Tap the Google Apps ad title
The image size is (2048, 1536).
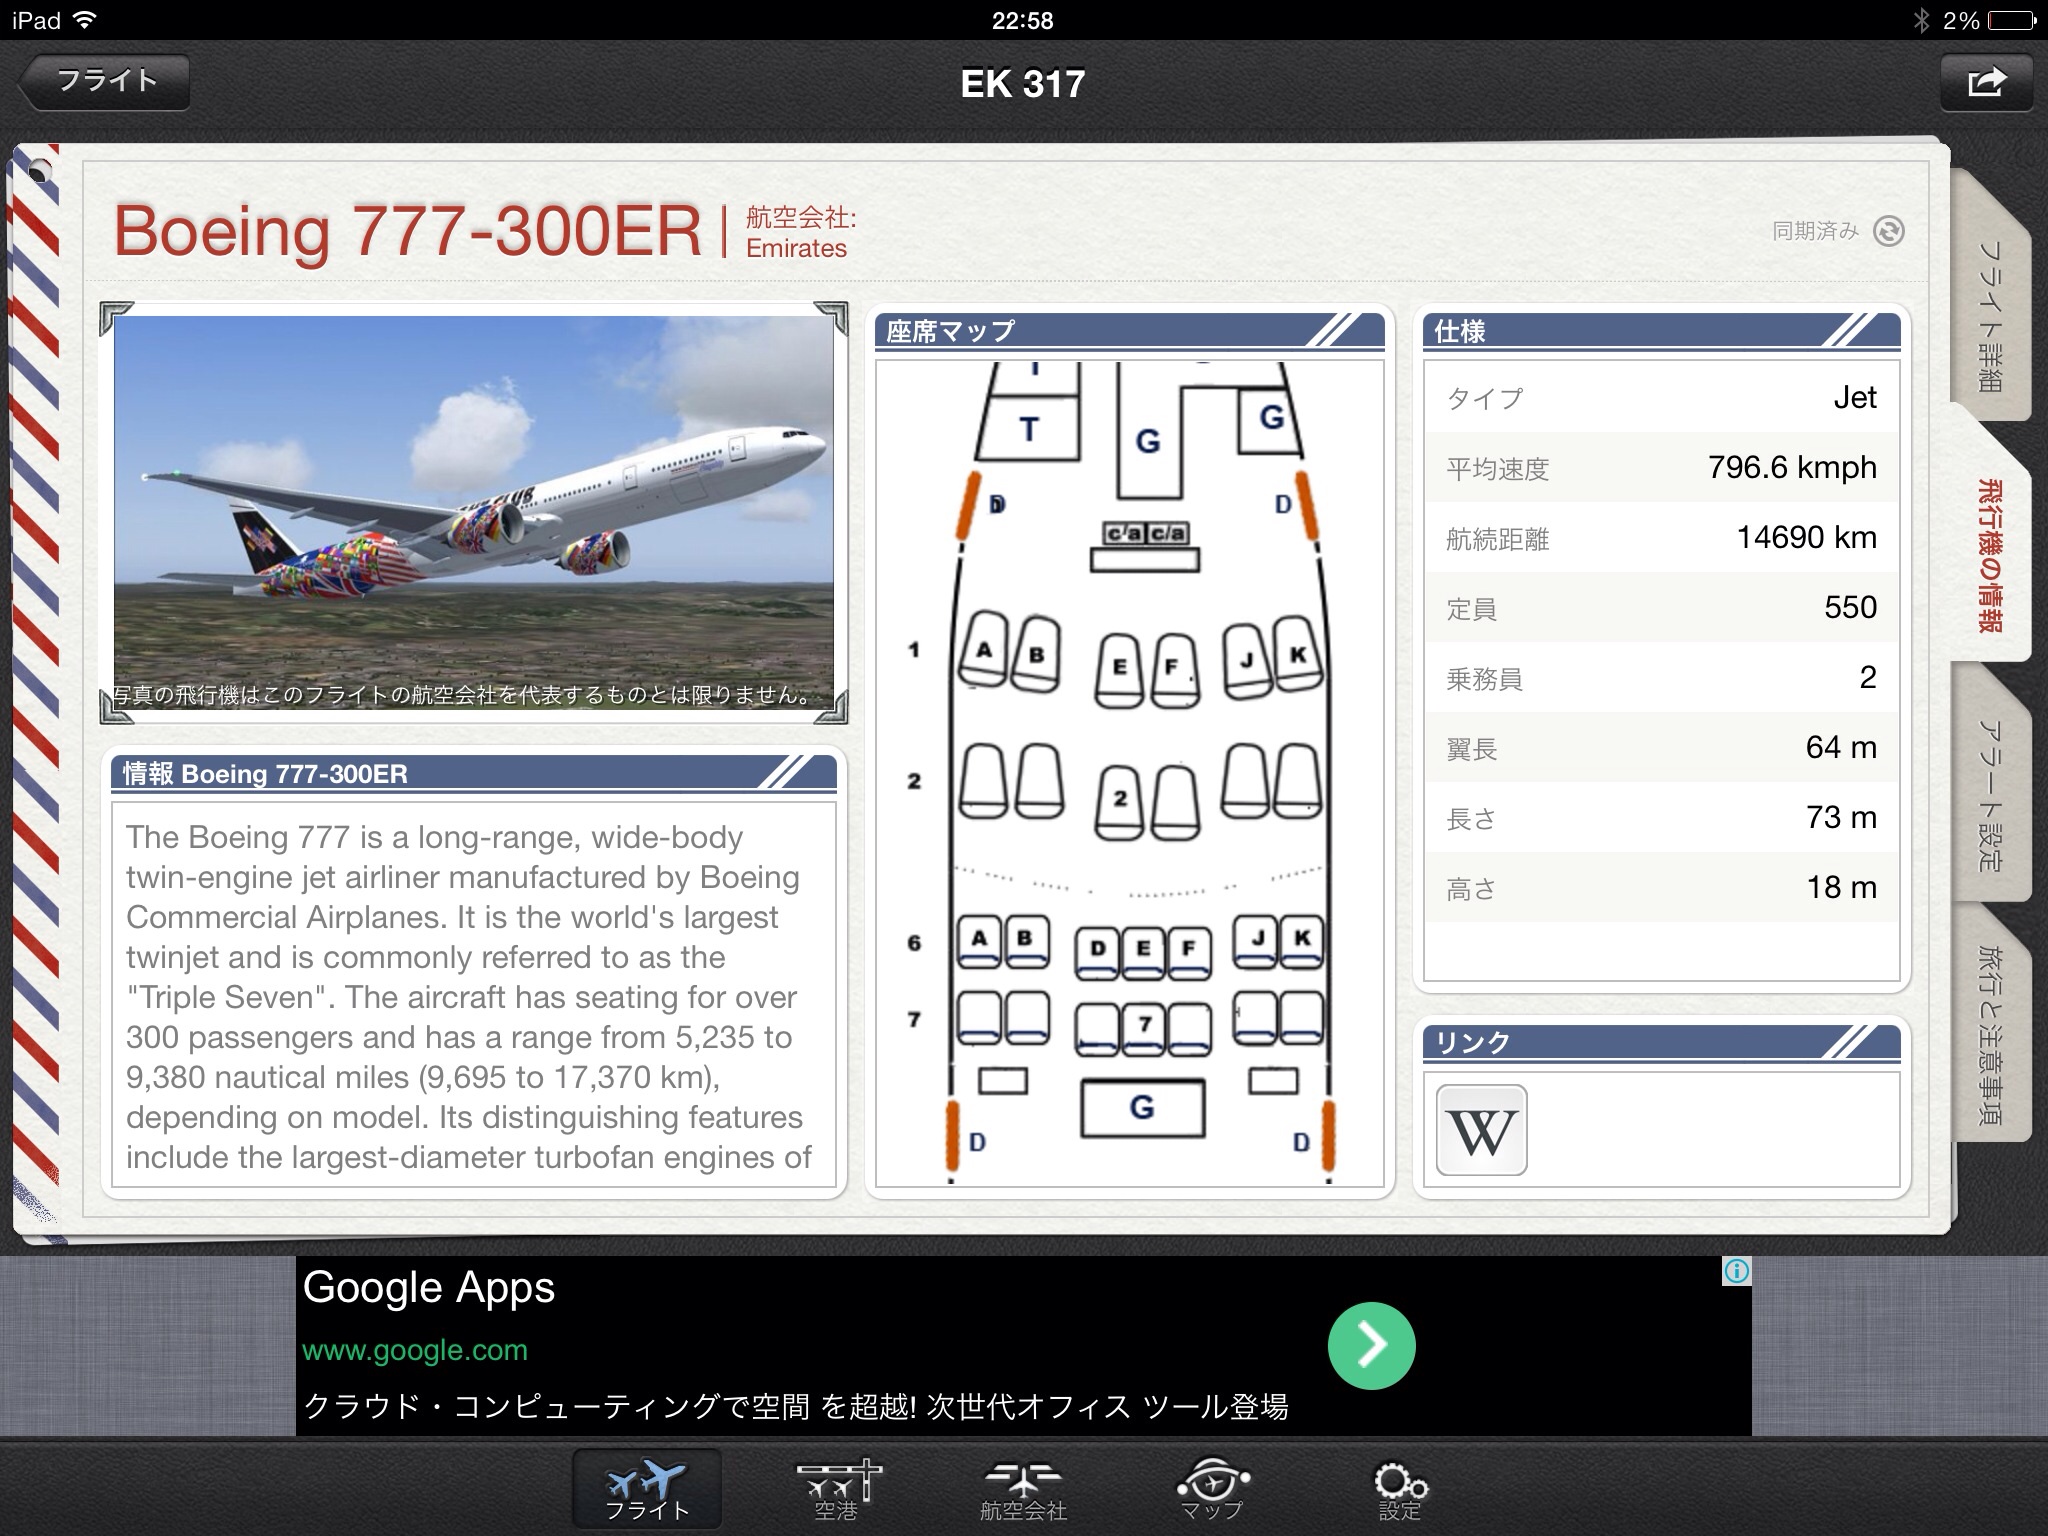428,1288
